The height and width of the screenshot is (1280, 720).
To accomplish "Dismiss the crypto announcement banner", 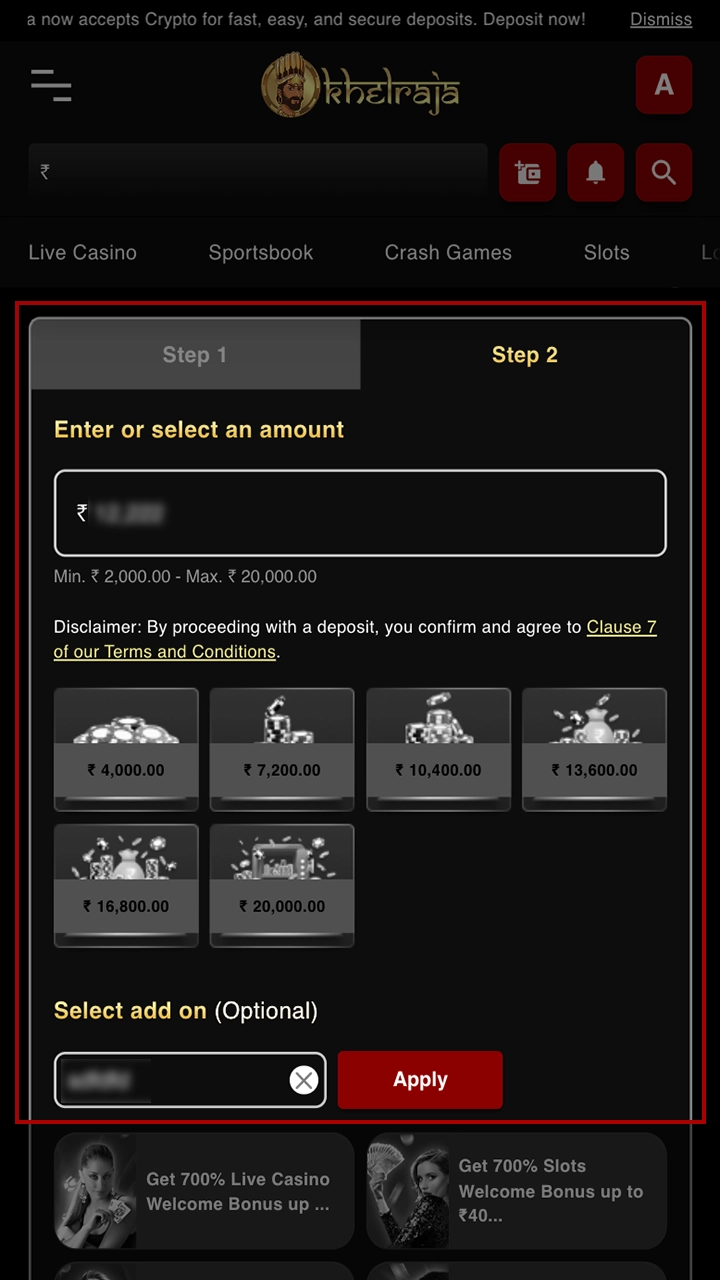I will [x=661, y=19].
